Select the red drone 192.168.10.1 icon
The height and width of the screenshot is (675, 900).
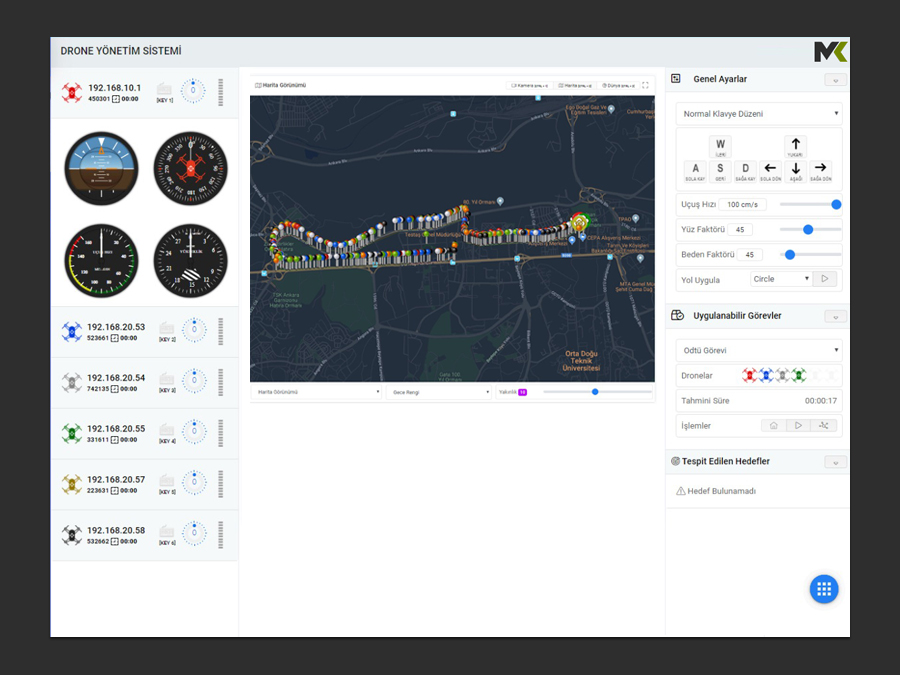pos(72,92)
